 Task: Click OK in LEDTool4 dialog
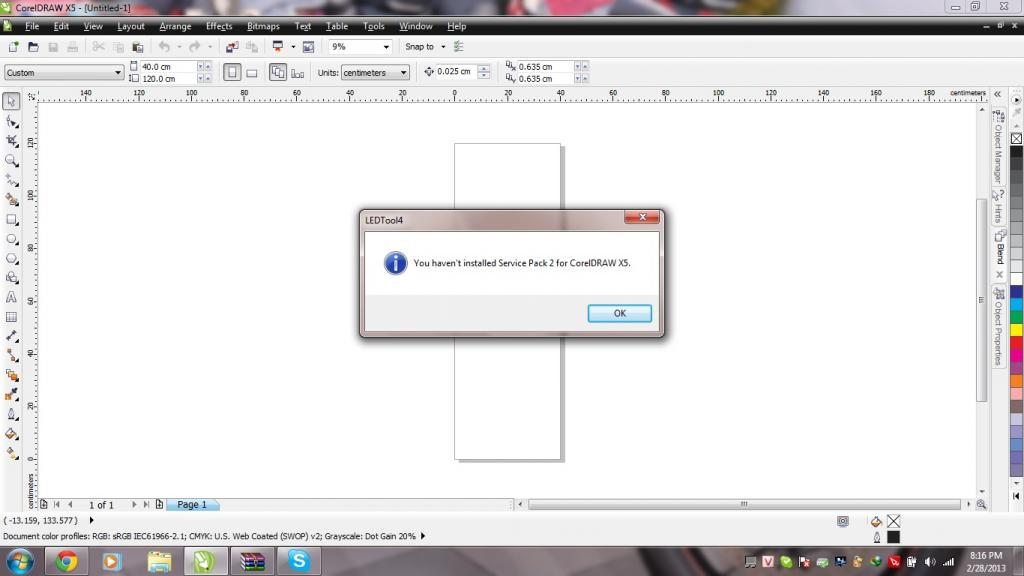pyautogui.click(x=619, y=313)
